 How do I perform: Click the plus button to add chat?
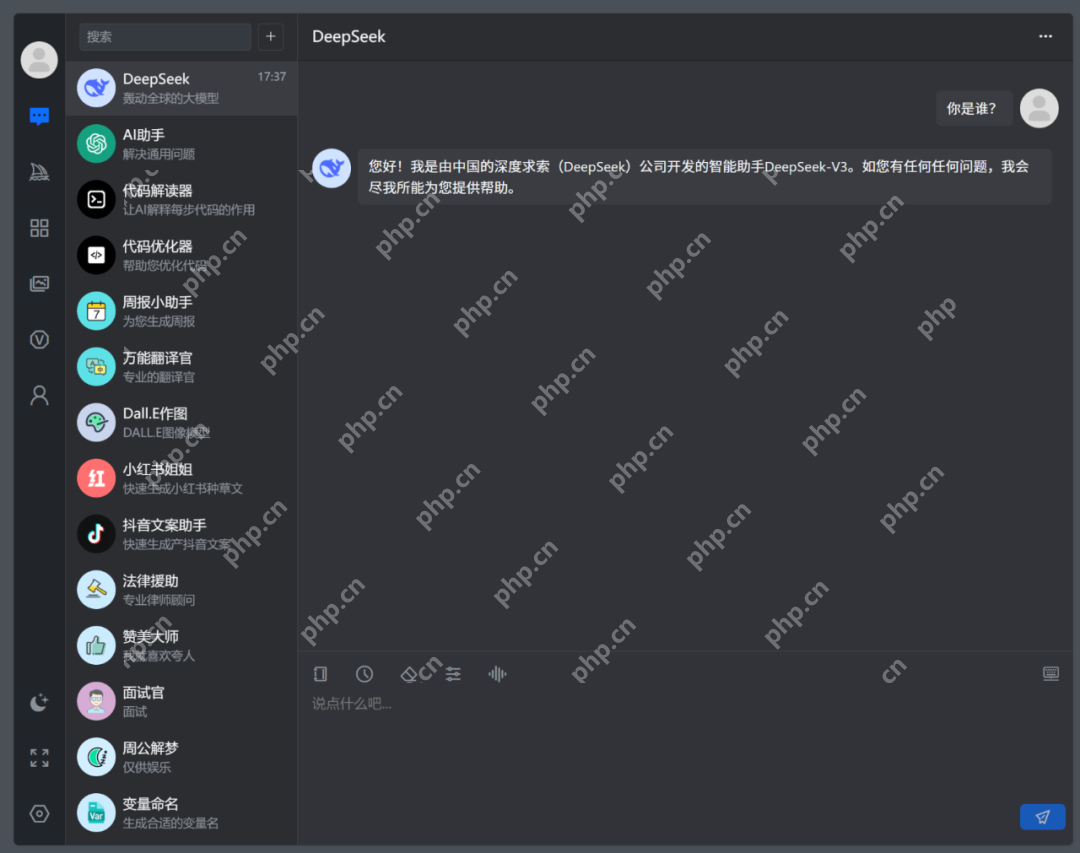[271, 37]
